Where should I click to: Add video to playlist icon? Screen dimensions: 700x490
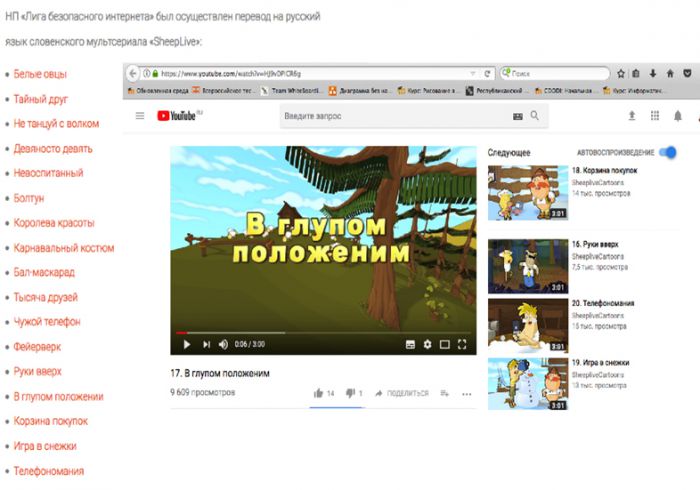445,393
